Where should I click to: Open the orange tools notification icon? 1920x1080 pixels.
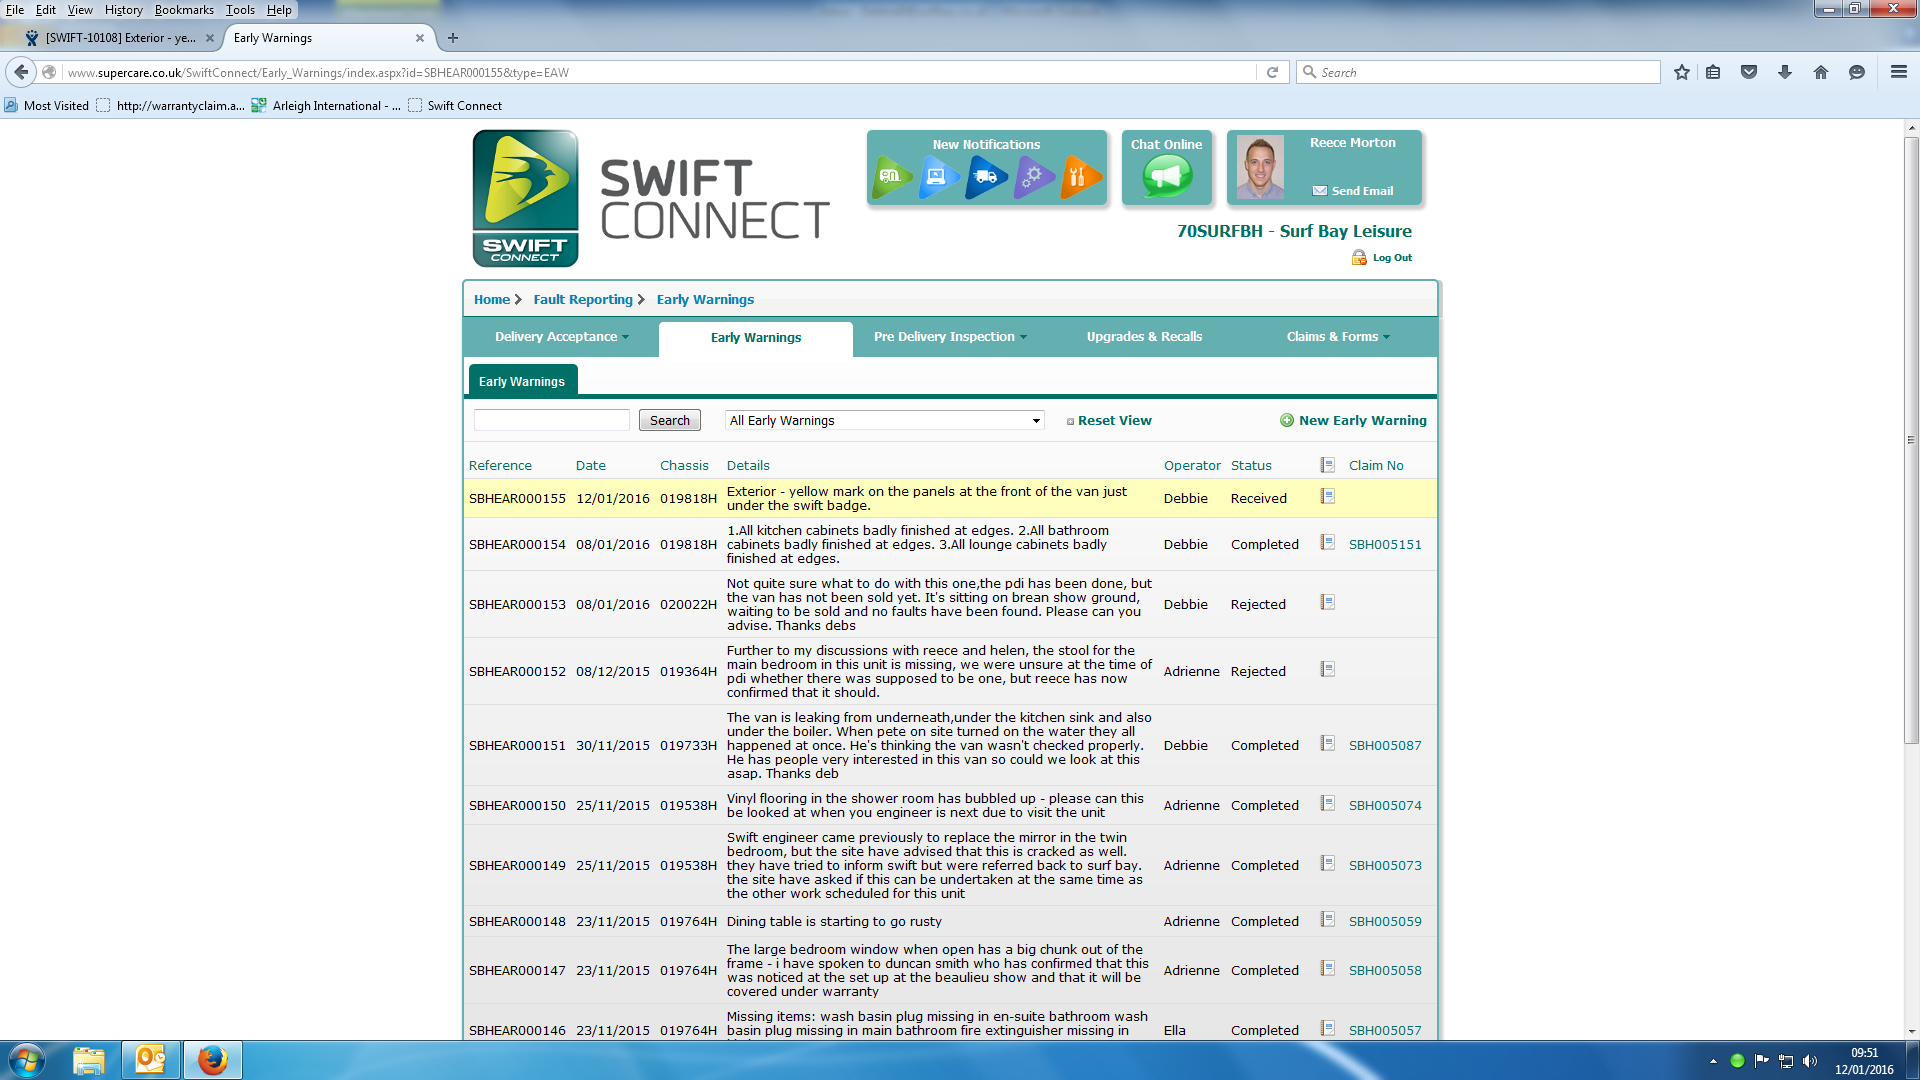pos(1080,177)
